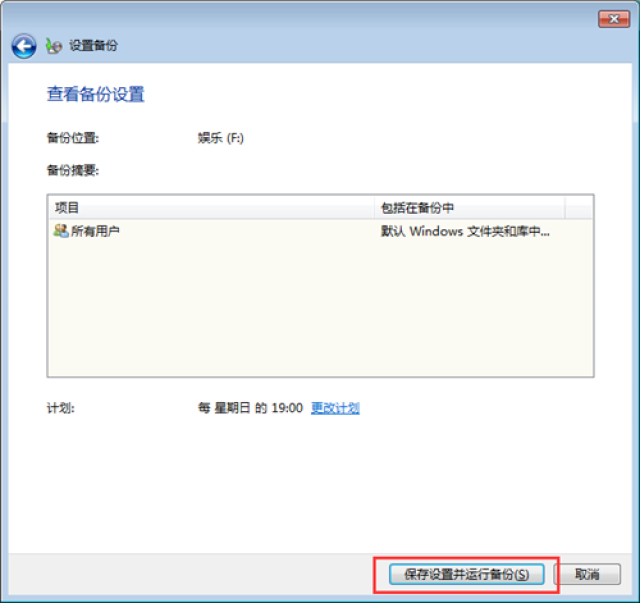Click the 包括在备份中 column header
The height and width of the screenshot is (603, 640).
(x=470, y=208)
